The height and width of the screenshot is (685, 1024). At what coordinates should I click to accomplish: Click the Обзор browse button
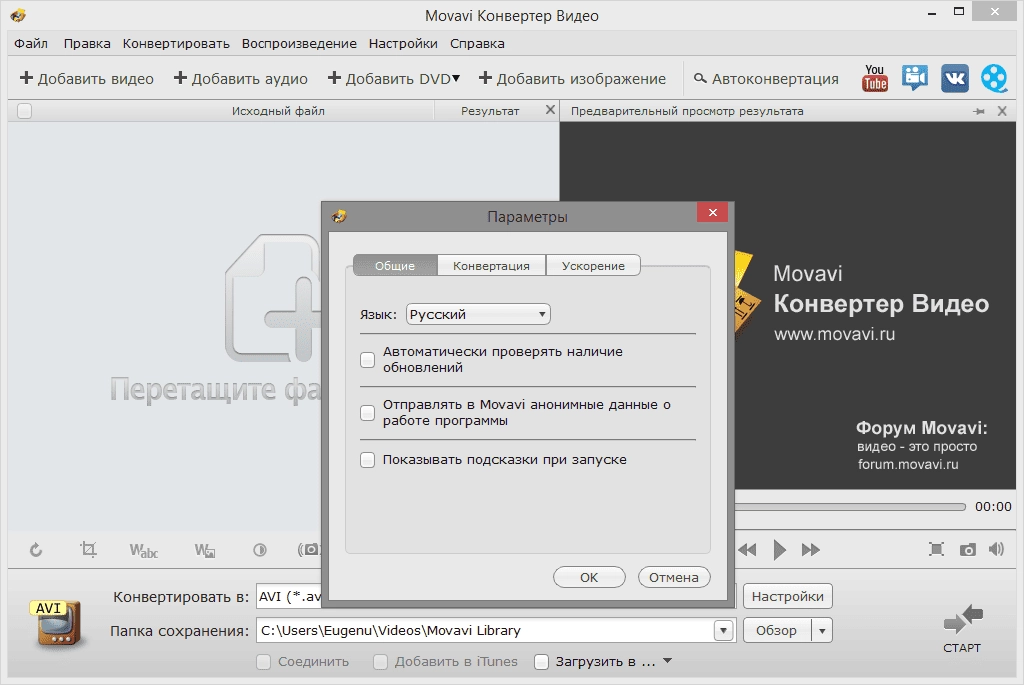point(777,631)
